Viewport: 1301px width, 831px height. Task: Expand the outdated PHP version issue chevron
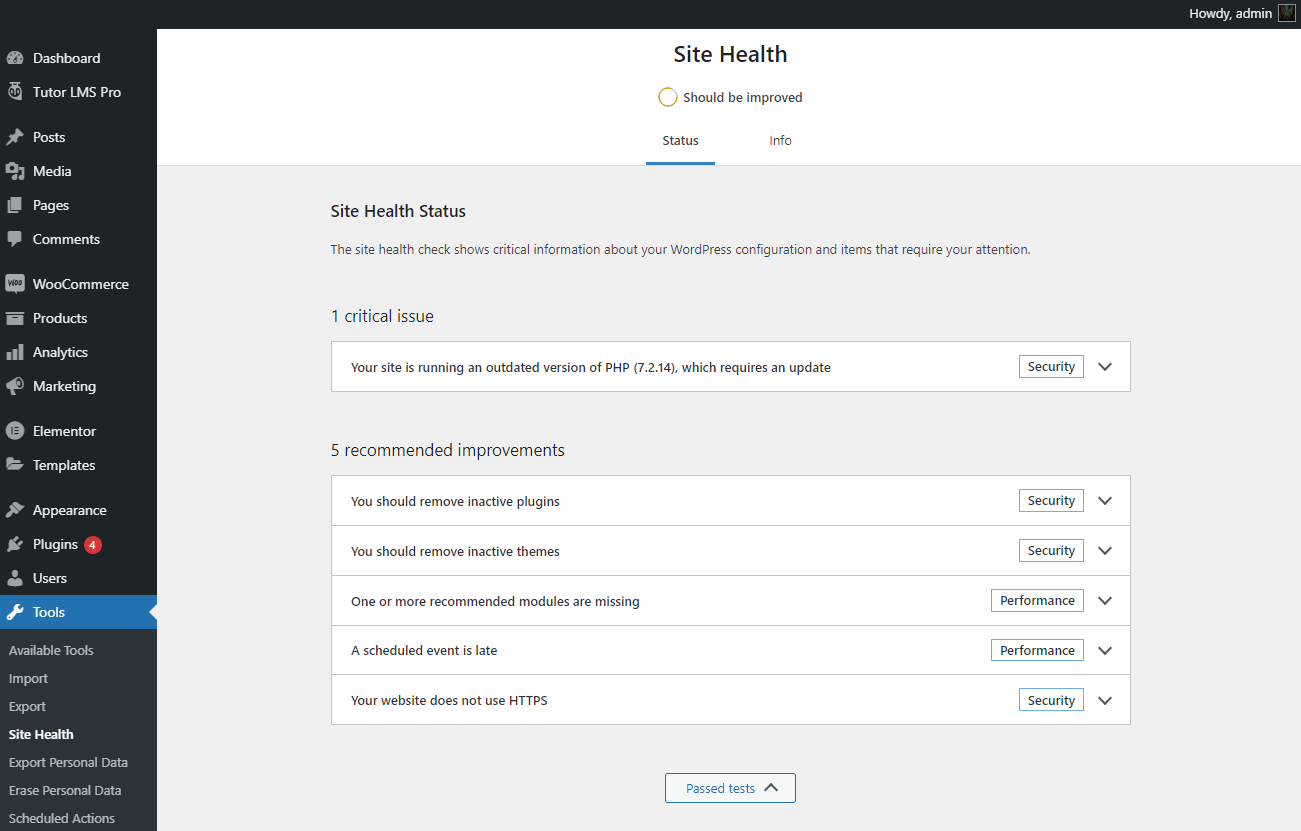pyautogui.click(x=1105, y=367)
